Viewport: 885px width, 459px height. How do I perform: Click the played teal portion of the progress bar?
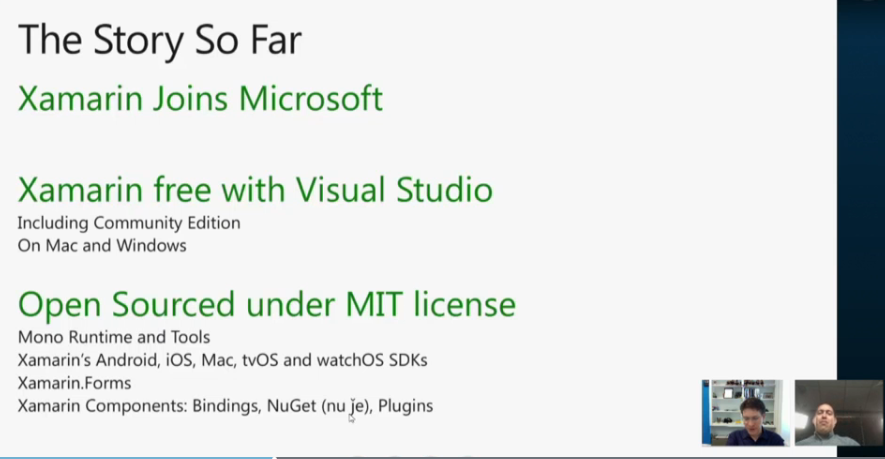pos(135,457)
